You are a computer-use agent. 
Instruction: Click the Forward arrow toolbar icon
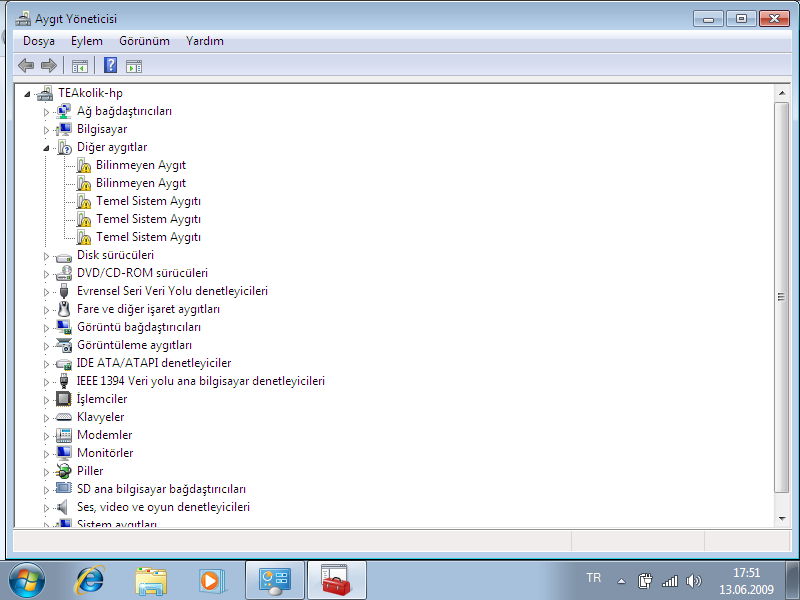[49, 65]
